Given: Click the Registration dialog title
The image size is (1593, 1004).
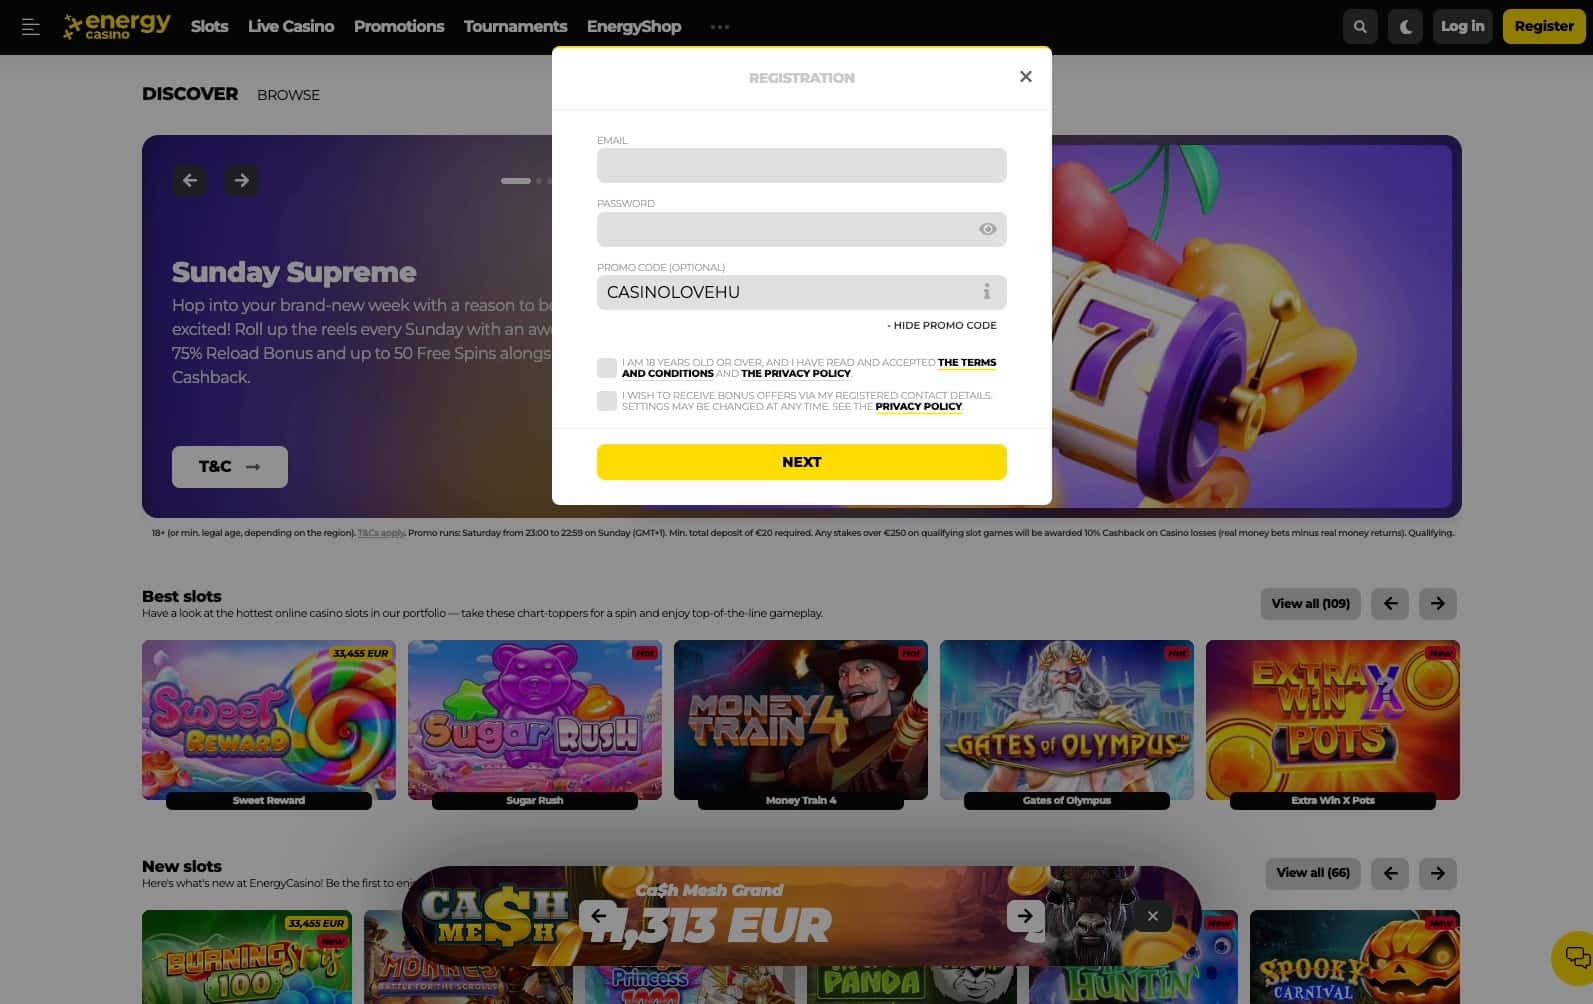Looking at the screenshot, I should 802,78.
